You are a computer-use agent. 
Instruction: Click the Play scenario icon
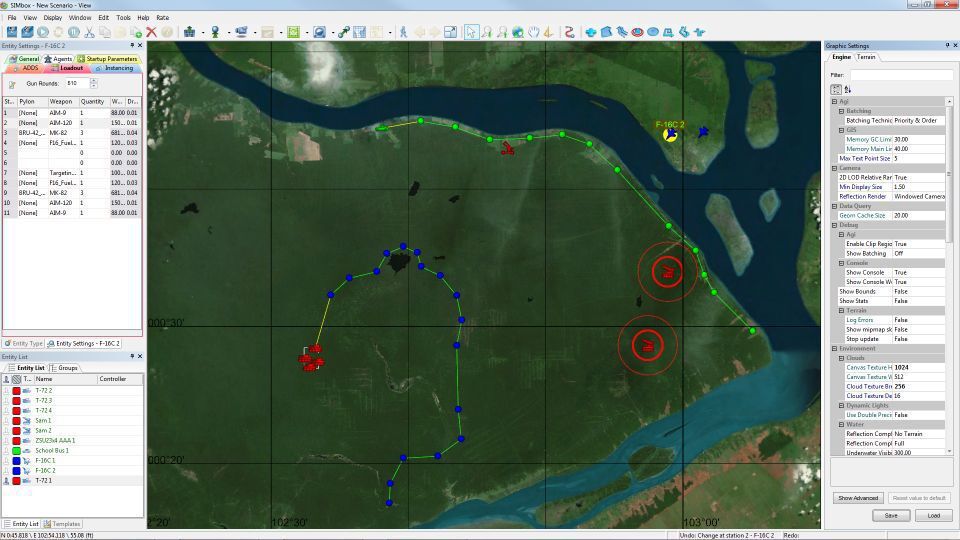pyautogui.click(x=43, y=32)
